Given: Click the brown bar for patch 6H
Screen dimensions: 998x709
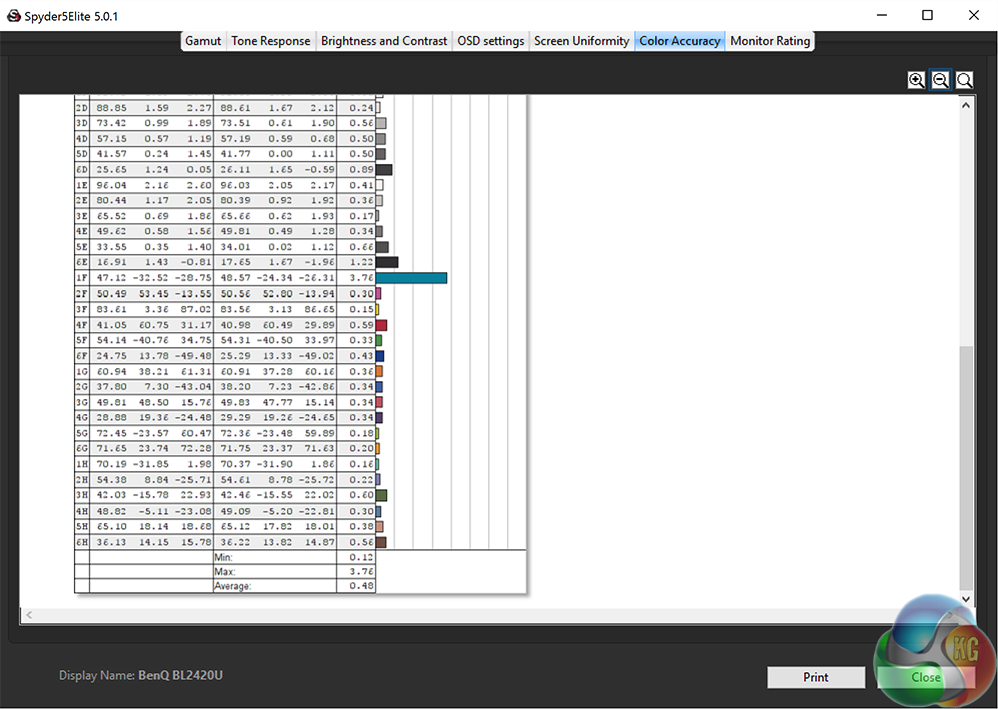Looking at the screenshot, I should 381,542.
